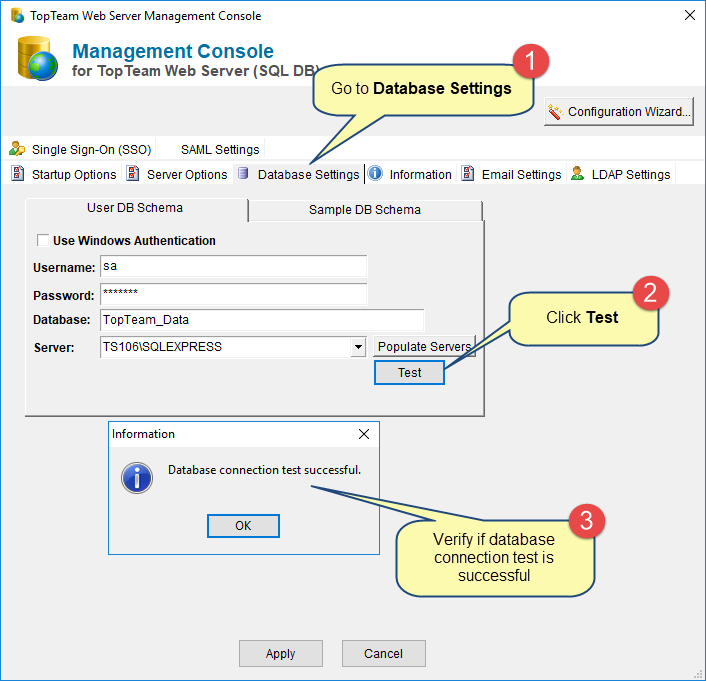This screenshot has width=706, height=681.
Task: Click the blue info icon in the Information dialog
Action: point(137,478)
